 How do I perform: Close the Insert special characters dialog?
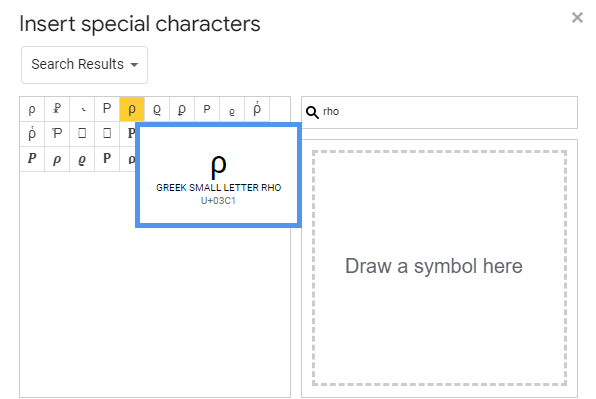click(577, 17)
